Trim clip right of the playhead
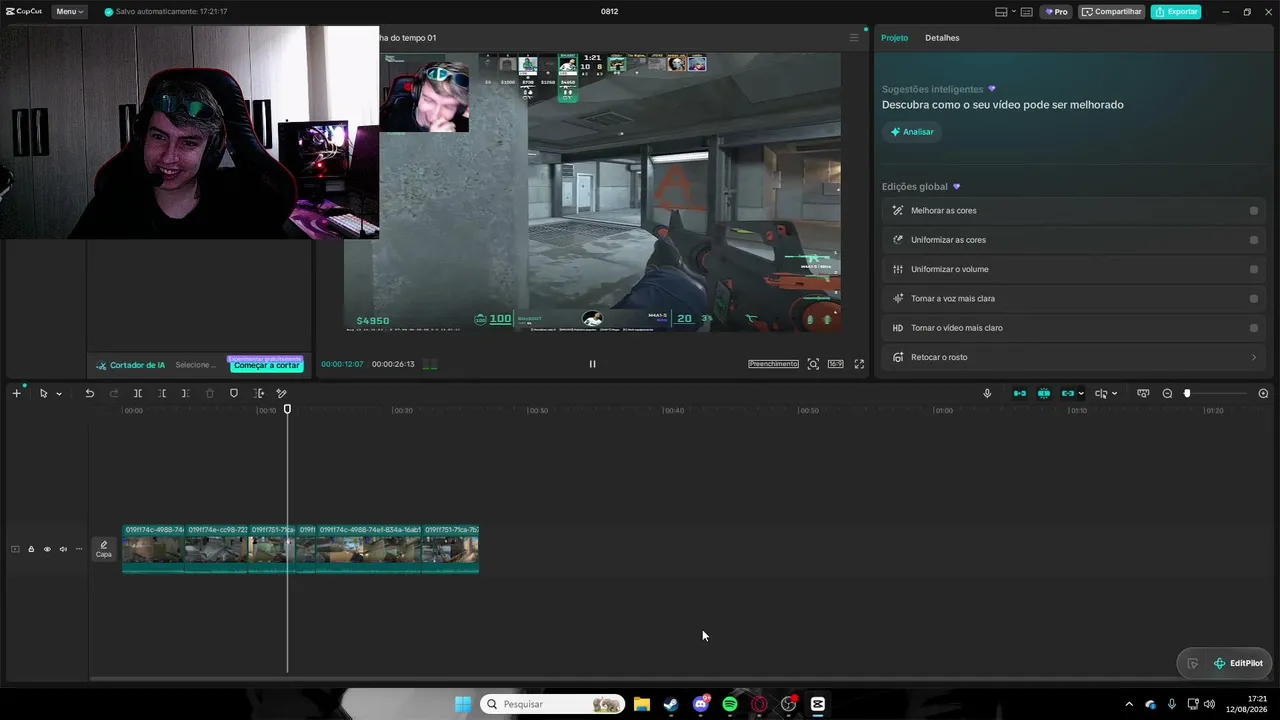The width and height of the screenshot is (1280, 720). point(185,393)
